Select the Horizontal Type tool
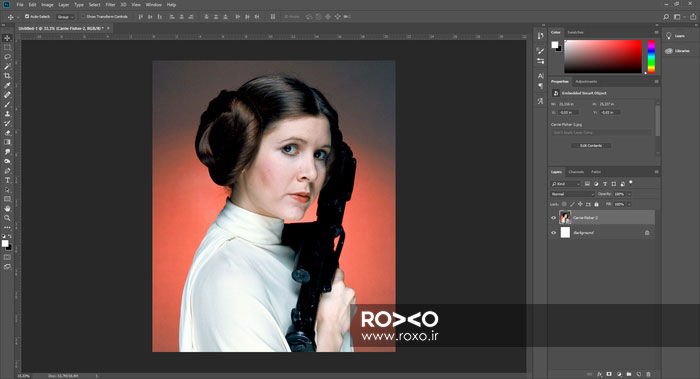 (7, 180)
